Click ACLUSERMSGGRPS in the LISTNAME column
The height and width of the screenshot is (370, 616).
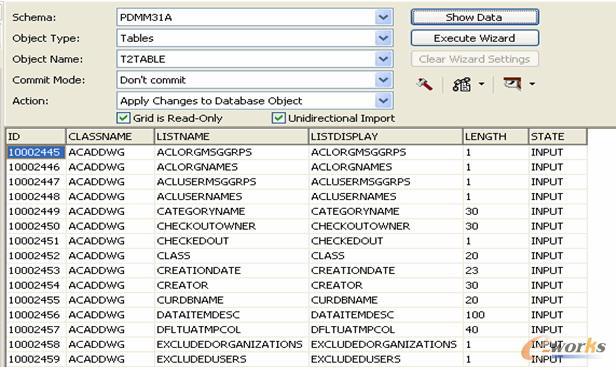(206, 182)
